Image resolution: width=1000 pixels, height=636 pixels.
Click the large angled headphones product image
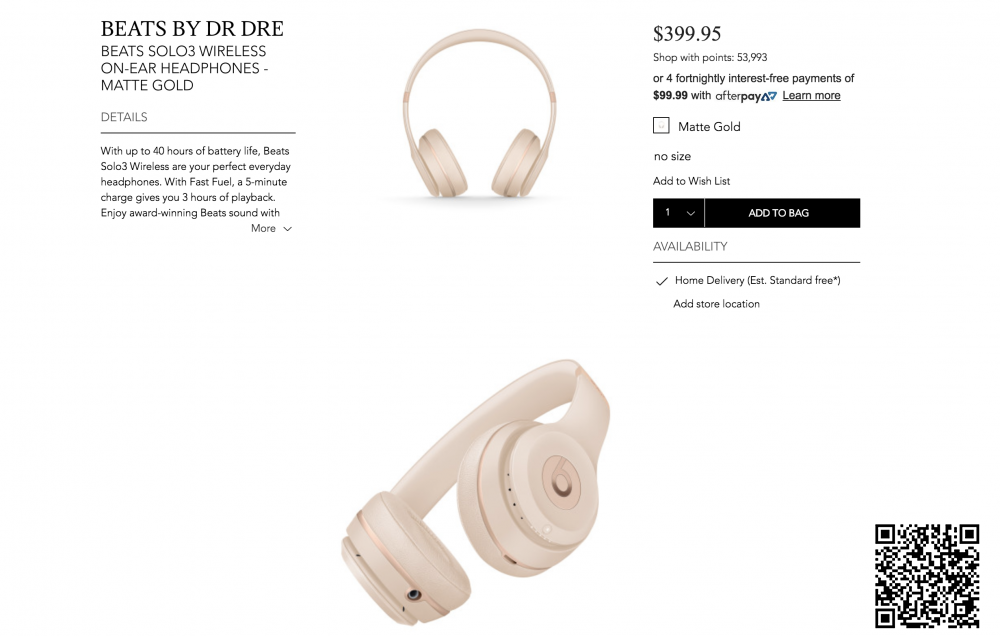pos(476,492)
